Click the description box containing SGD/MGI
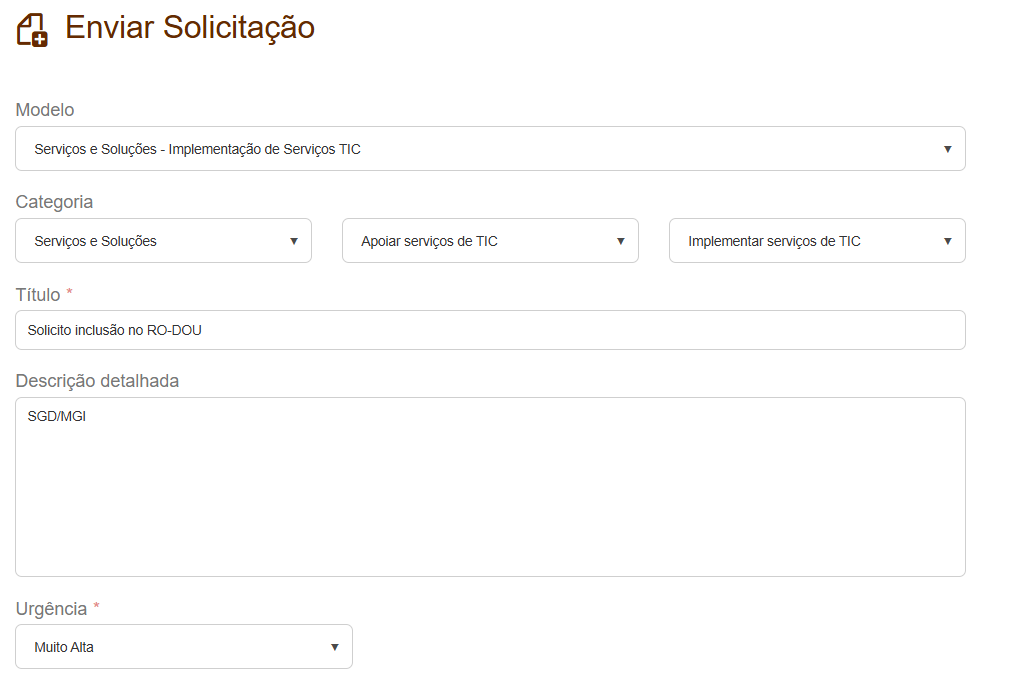 pyautogui.click(x=490, y=487)
